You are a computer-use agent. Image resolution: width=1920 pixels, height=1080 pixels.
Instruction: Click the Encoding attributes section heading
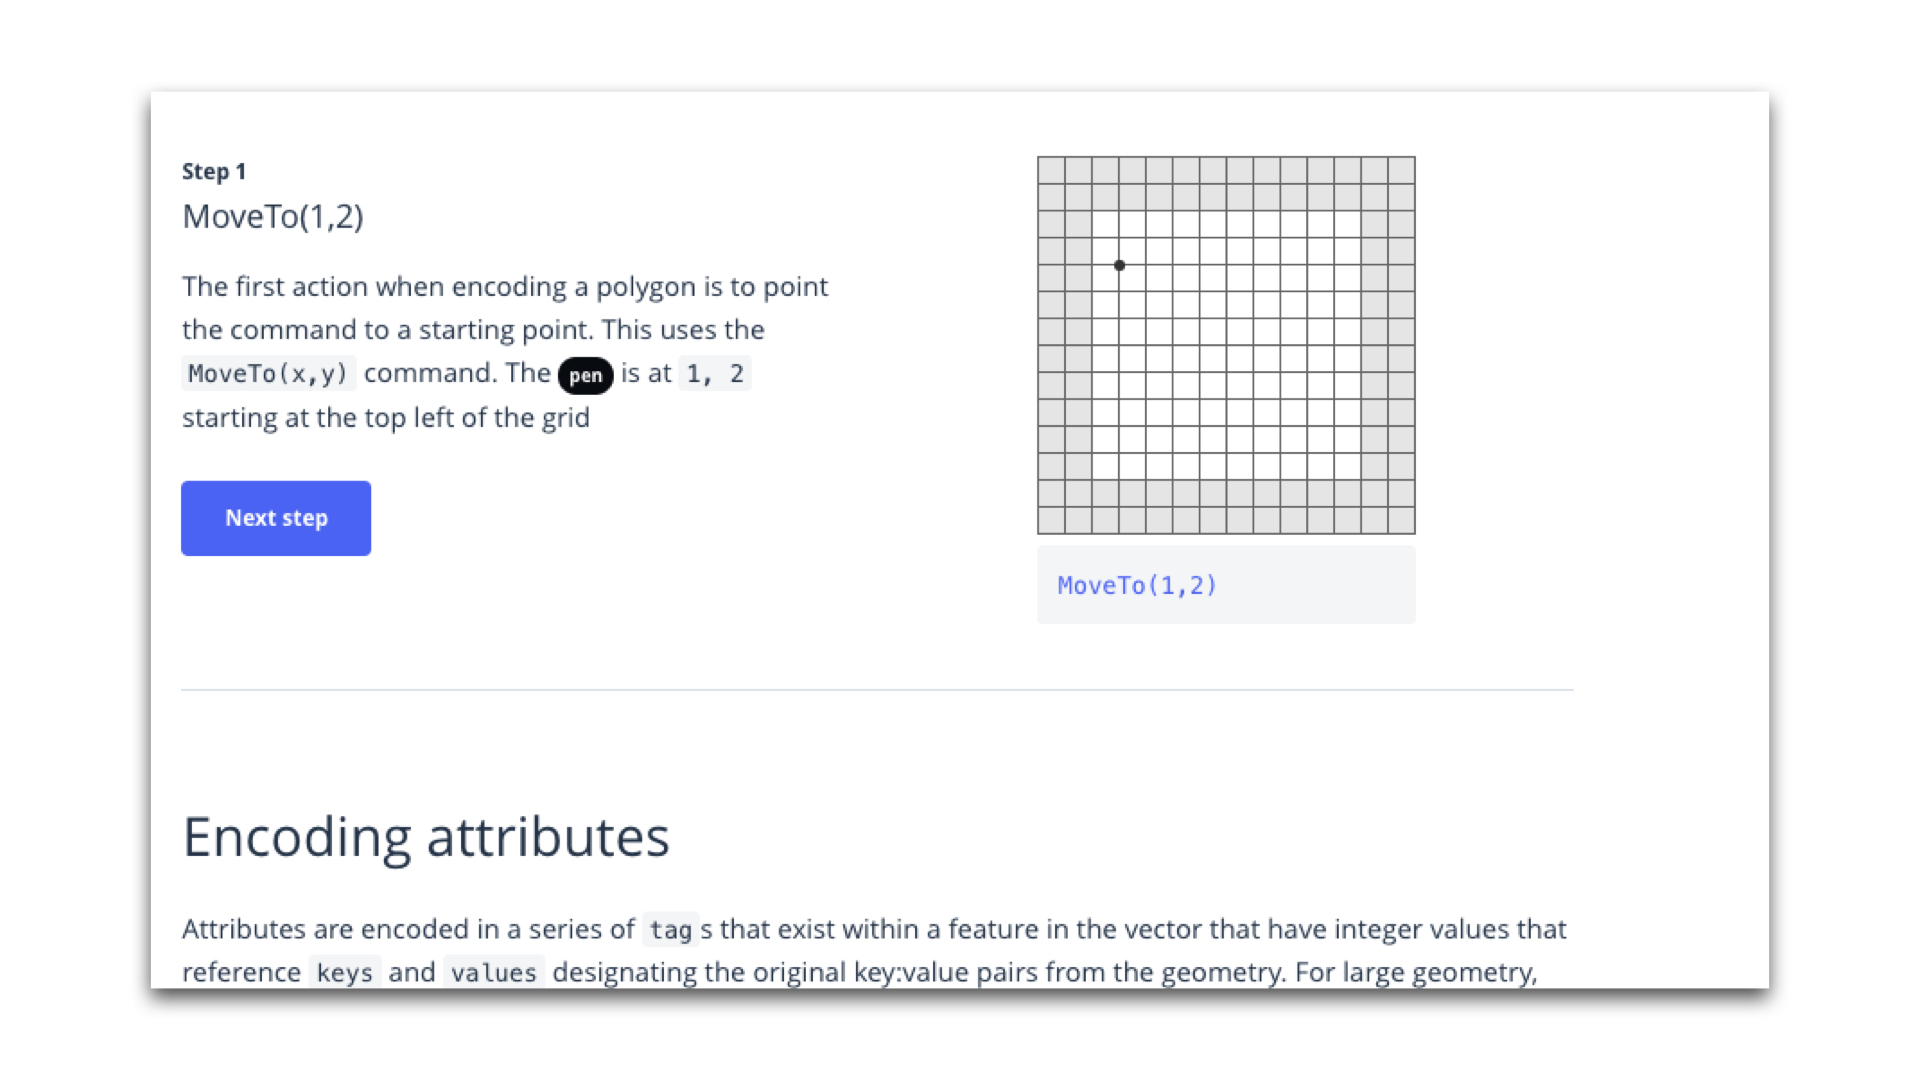426,838
